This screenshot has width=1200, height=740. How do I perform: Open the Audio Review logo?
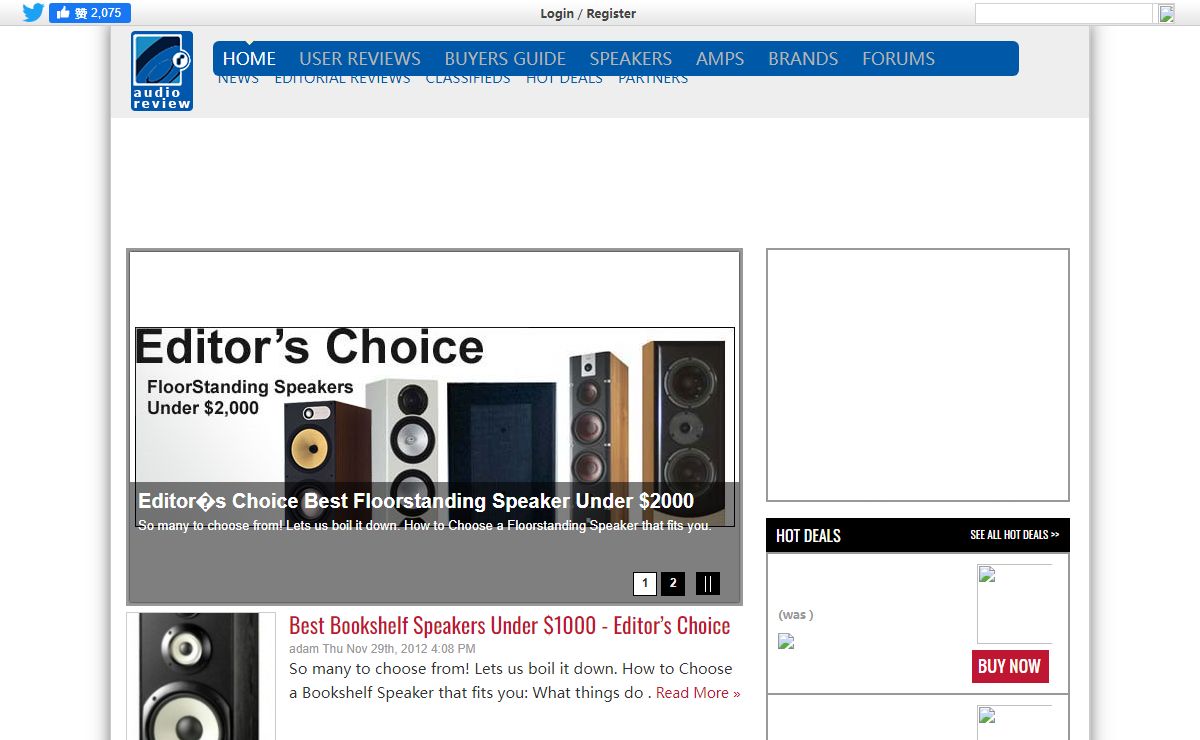coord(162,71)
